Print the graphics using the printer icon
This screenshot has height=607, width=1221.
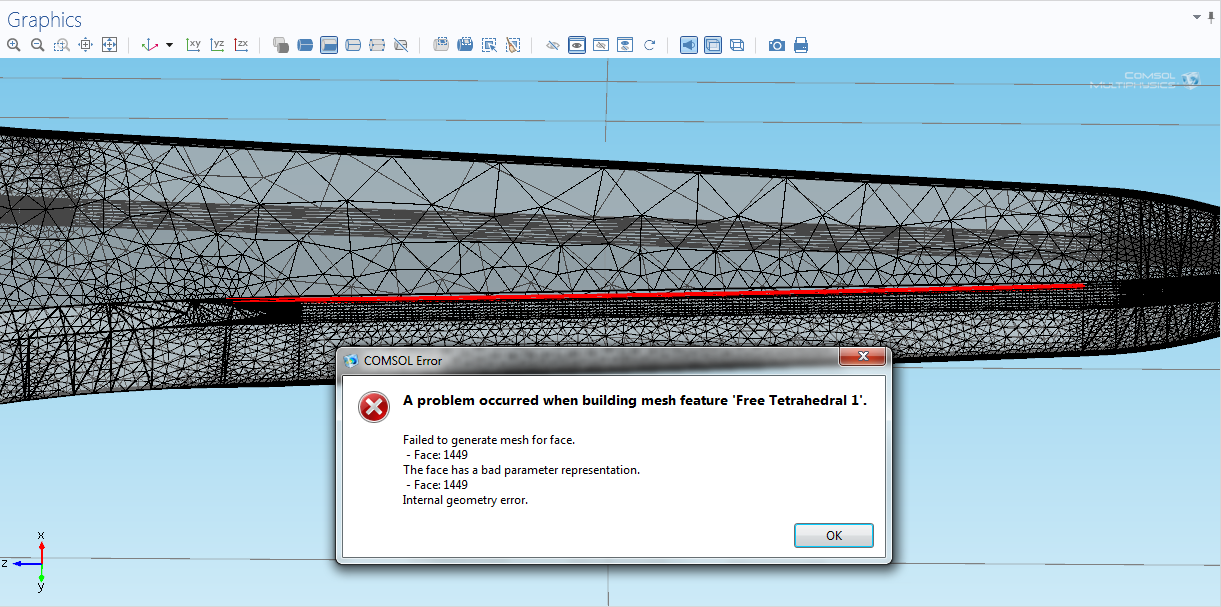tap(801, 45)
